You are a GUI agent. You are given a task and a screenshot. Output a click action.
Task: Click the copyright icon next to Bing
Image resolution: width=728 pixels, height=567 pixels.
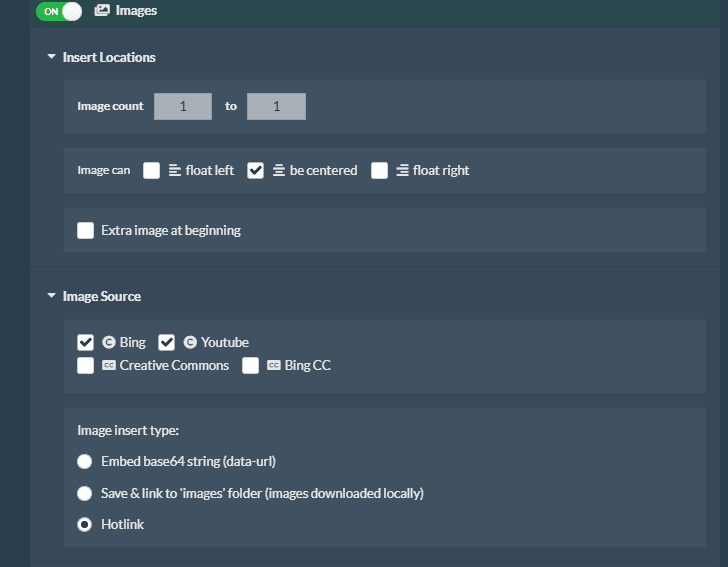[x=109, y=342]
